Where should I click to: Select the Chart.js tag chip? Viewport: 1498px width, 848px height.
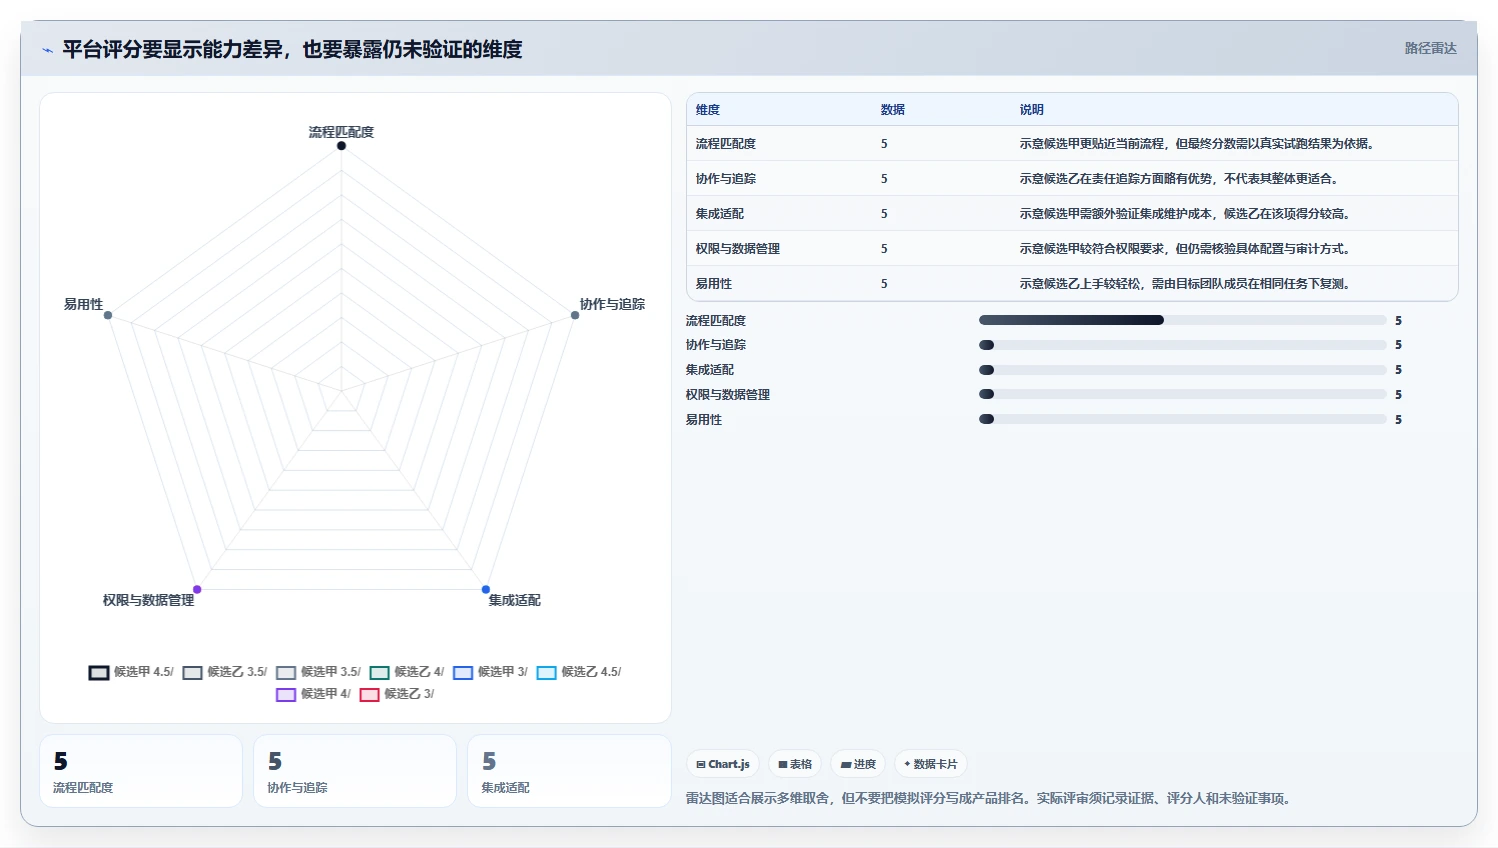click(x=723, y=764)
